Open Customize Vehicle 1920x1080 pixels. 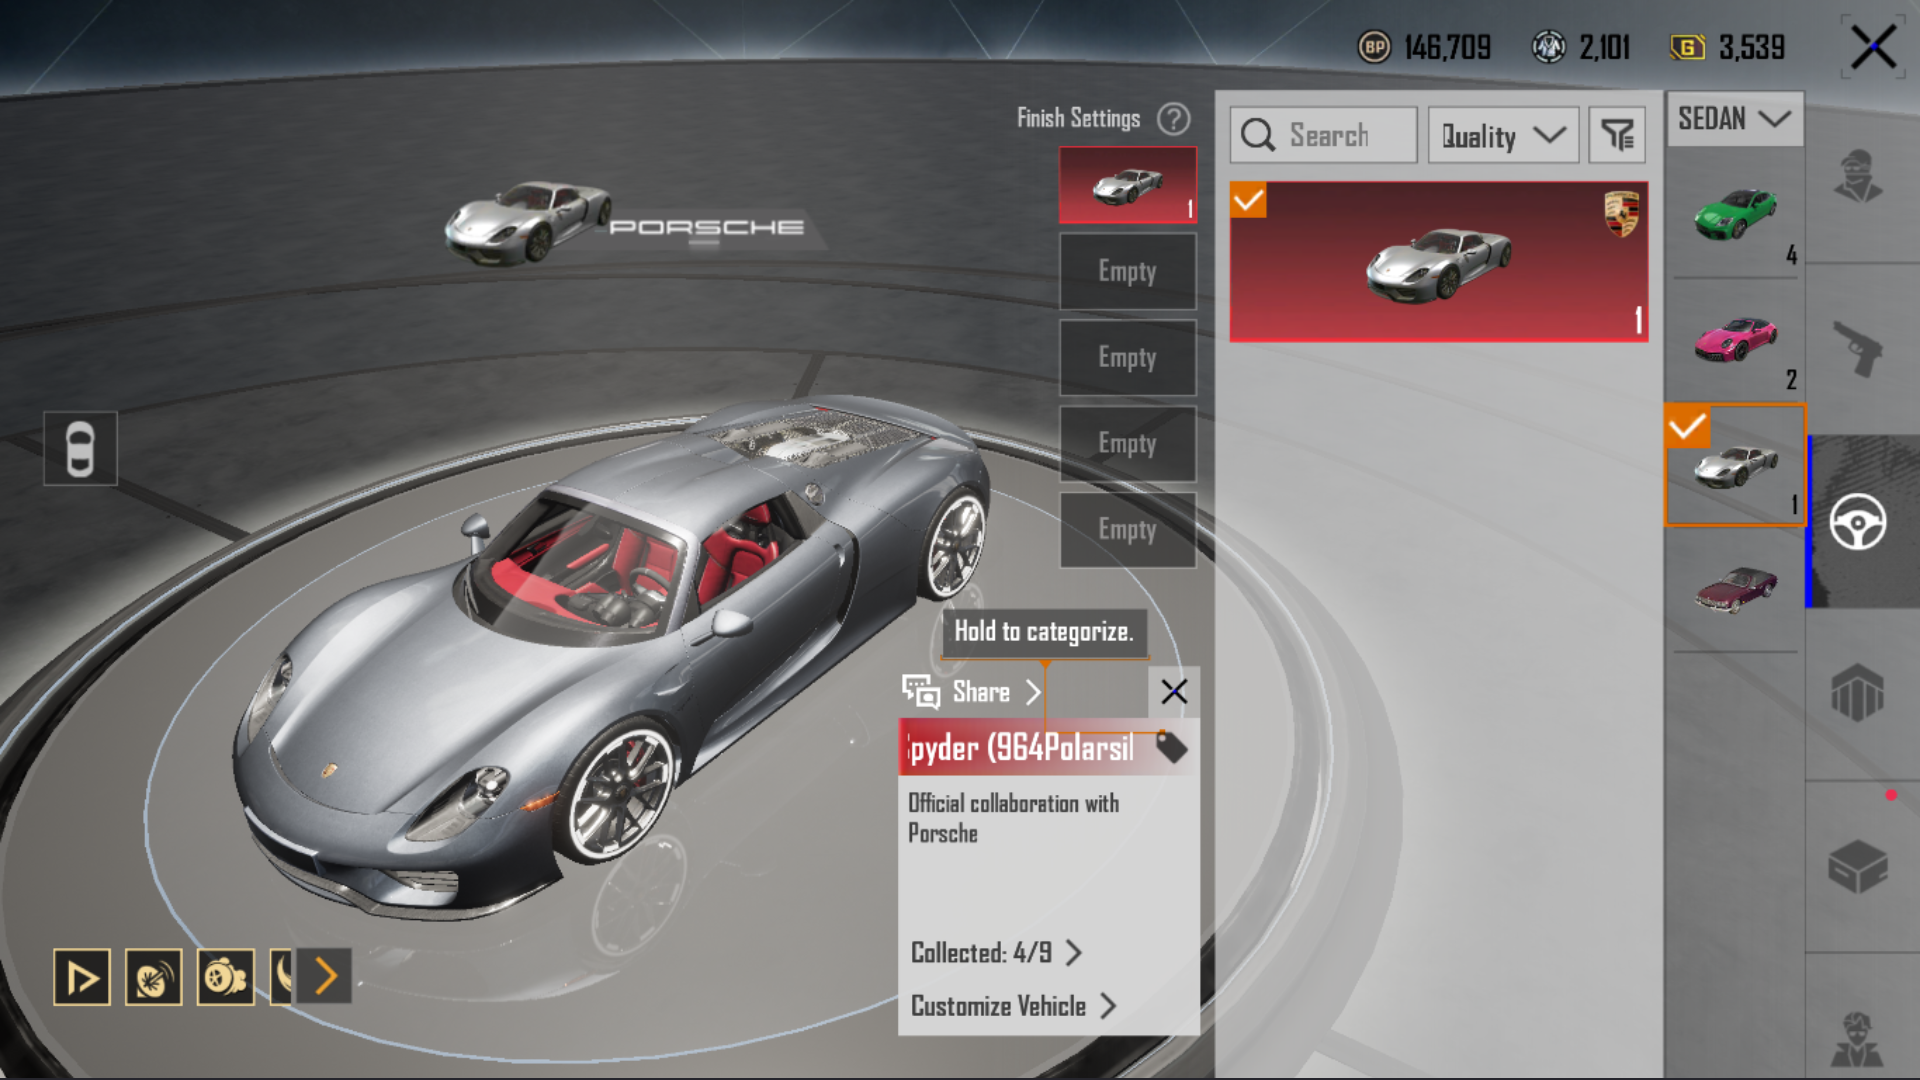click(x=1013, y=1006)
